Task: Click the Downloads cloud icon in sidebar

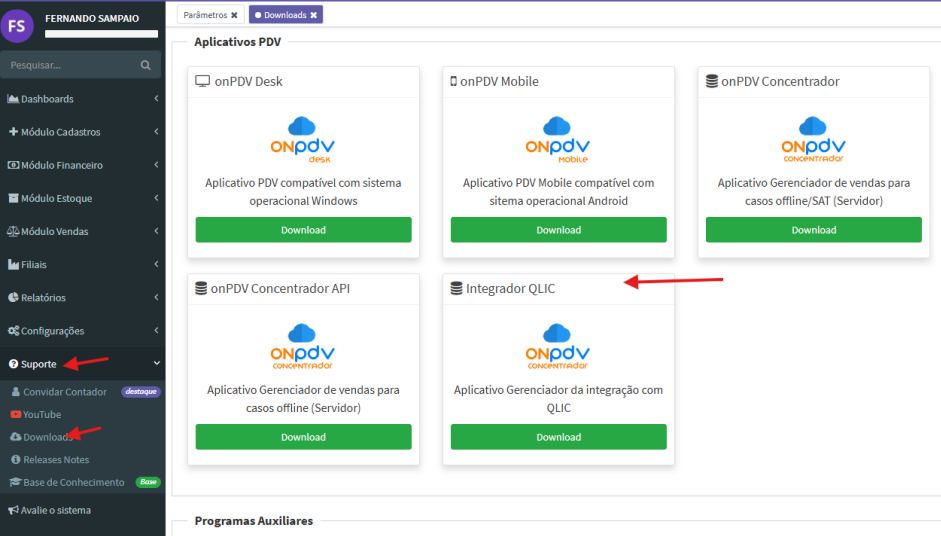Action: pos(16,436)
